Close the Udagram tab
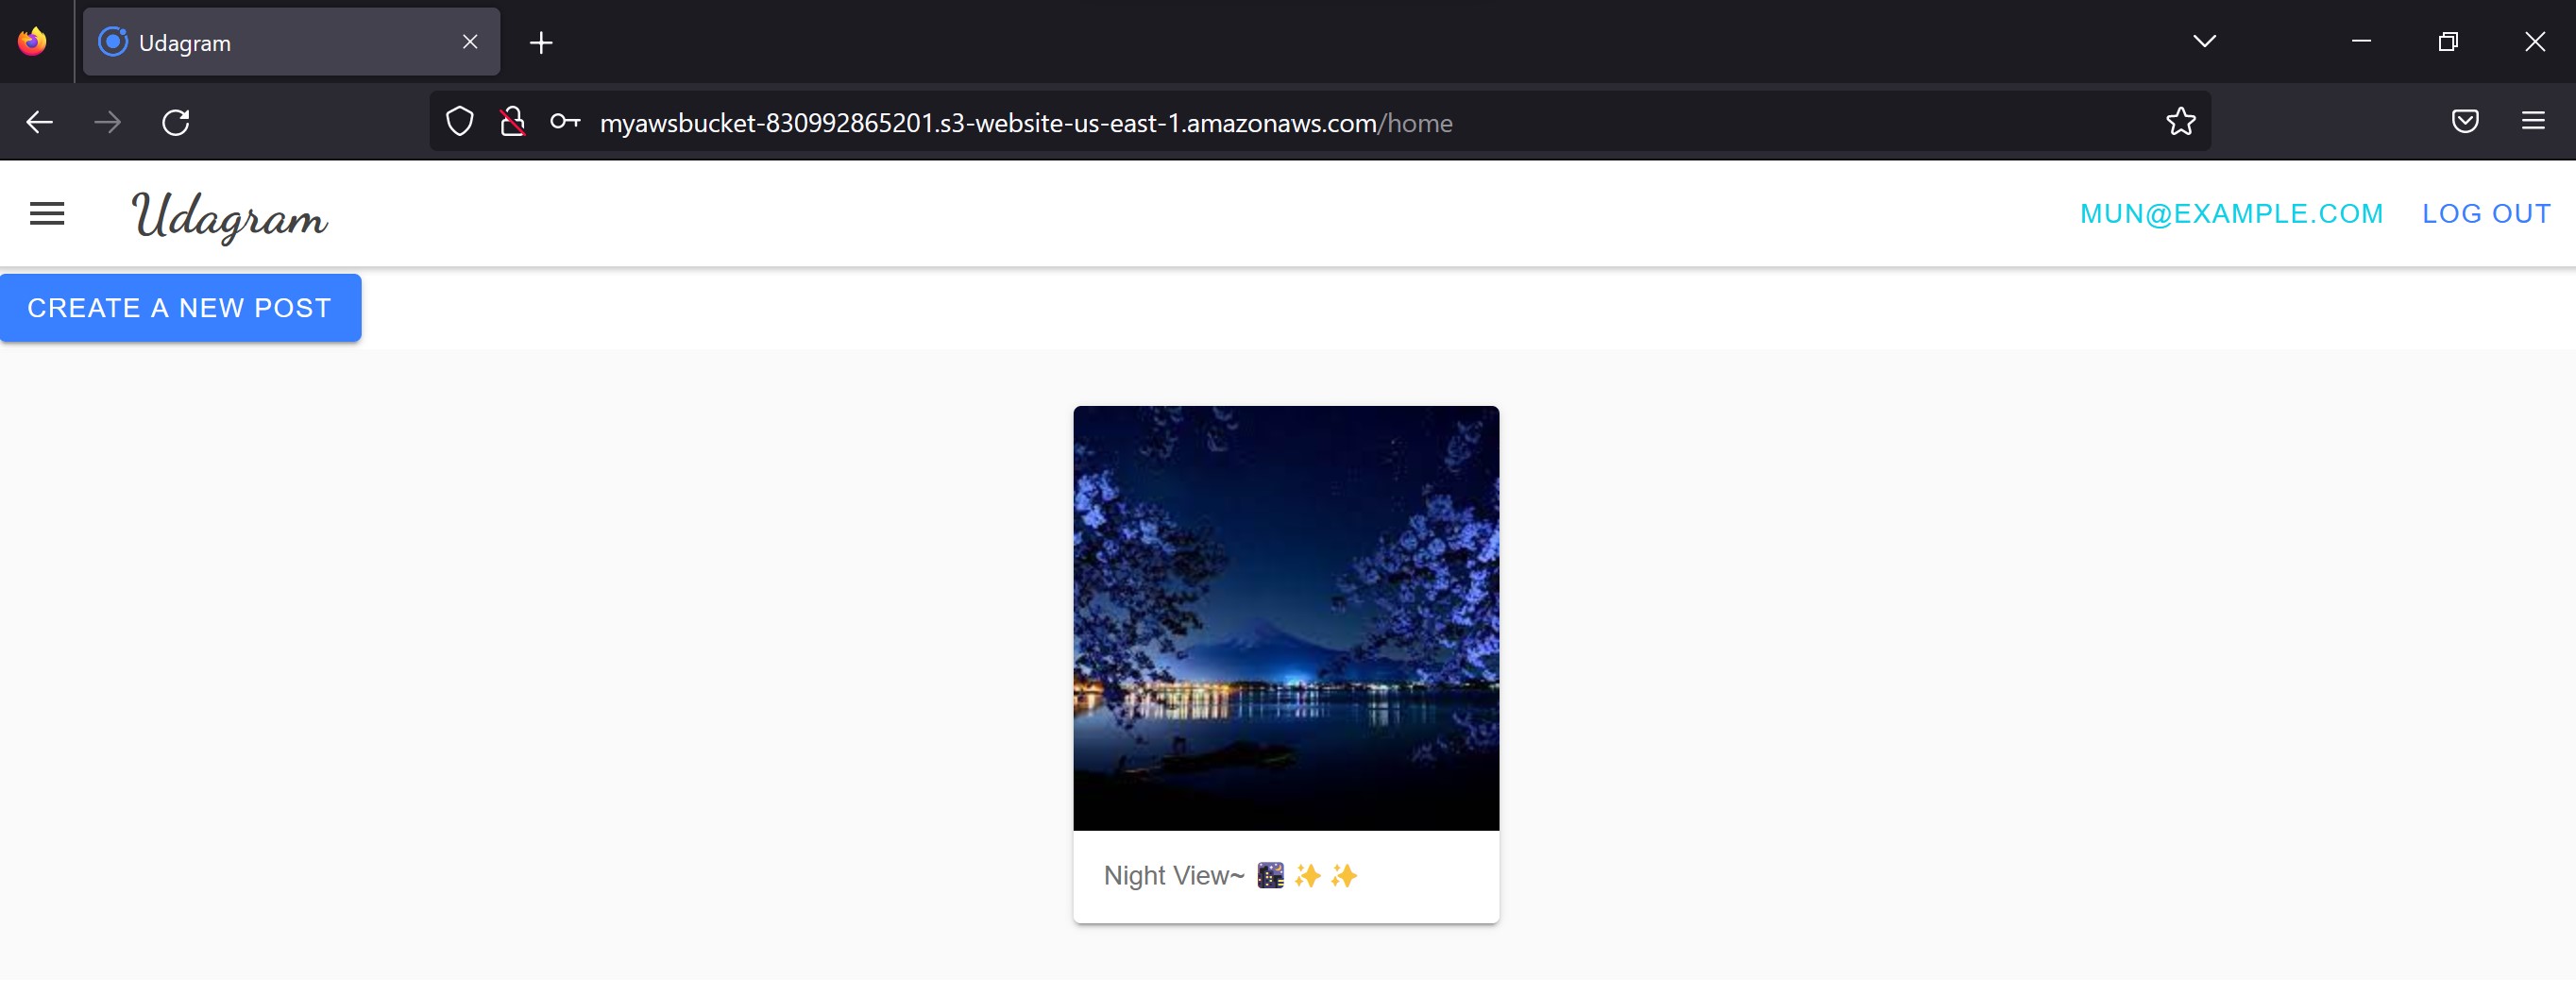Screen dimensions: 2576x995 point(470,41)
